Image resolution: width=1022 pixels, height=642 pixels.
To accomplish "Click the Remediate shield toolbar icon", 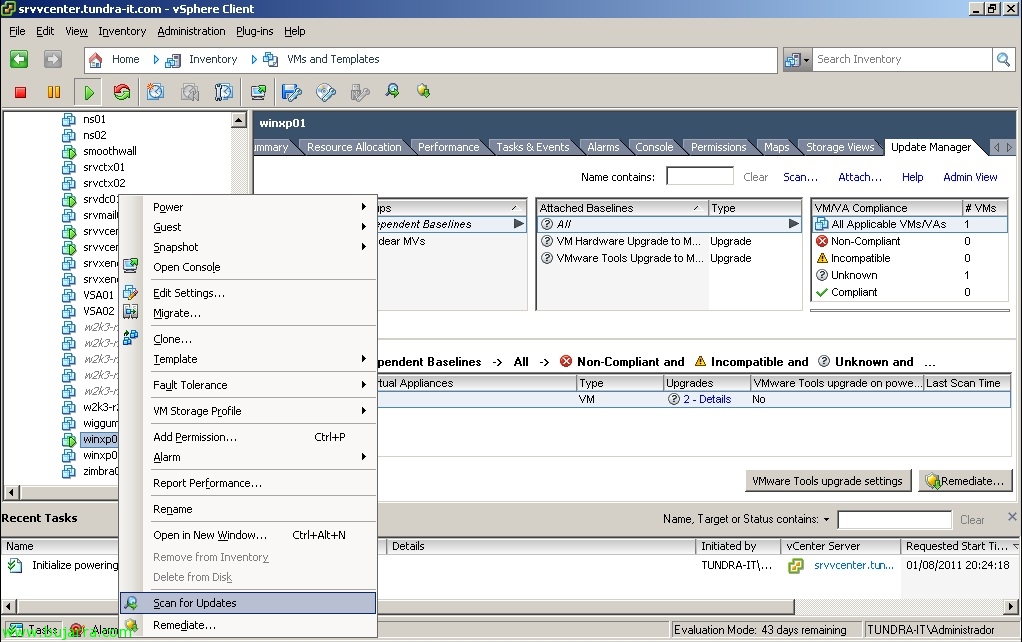I will [424, 91].
